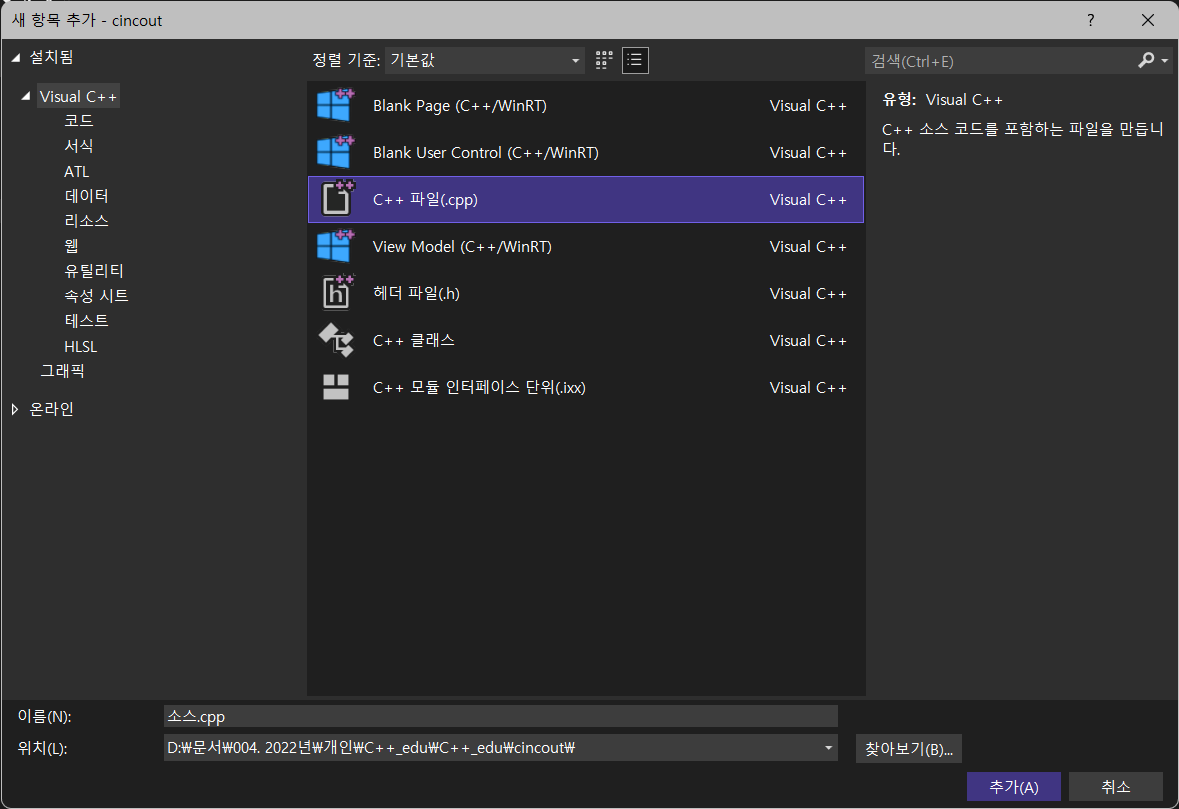
Task: Click the Blank Page (C++/WinRT) template icon
Action: click(x=335, y=105)
